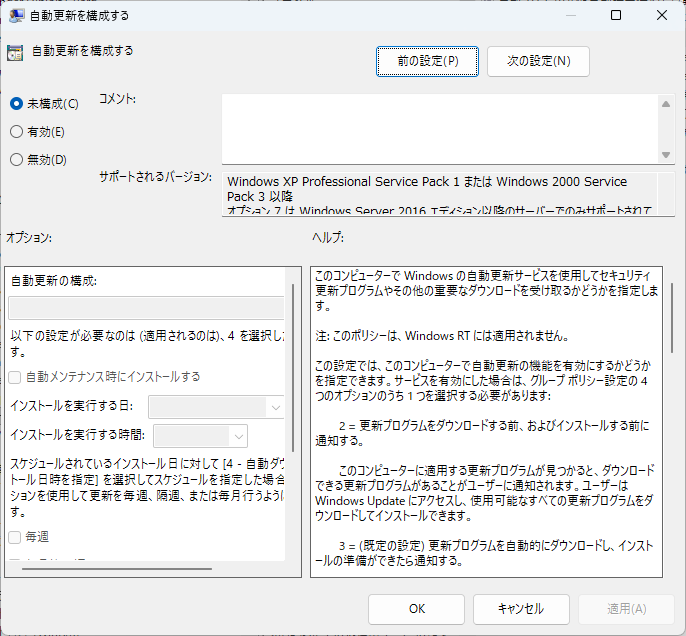Click the title bar computer icon
686x636 pixels.
coord(17,16)
